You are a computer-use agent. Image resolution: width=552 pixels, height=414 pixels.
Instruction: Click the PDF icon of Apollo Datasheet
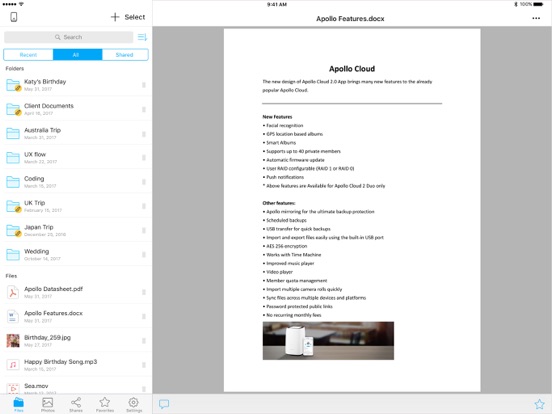[x=13, y=293]
